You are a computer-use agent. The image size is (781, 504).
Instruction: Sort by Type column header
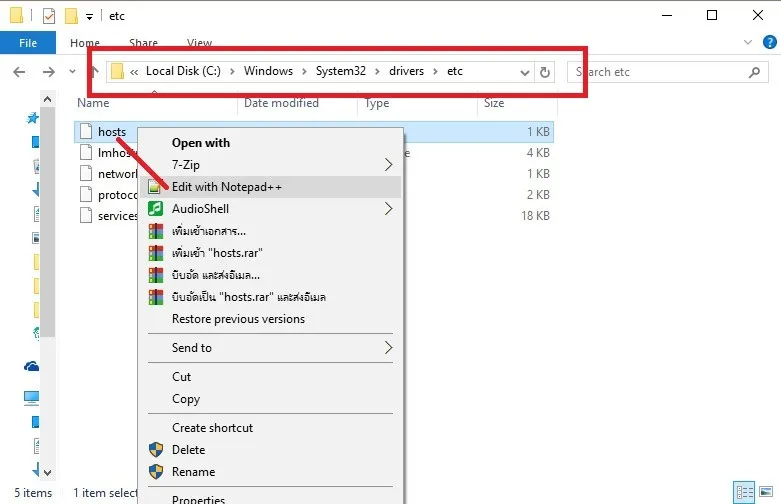pyautogui.click(x=377, y=103)
